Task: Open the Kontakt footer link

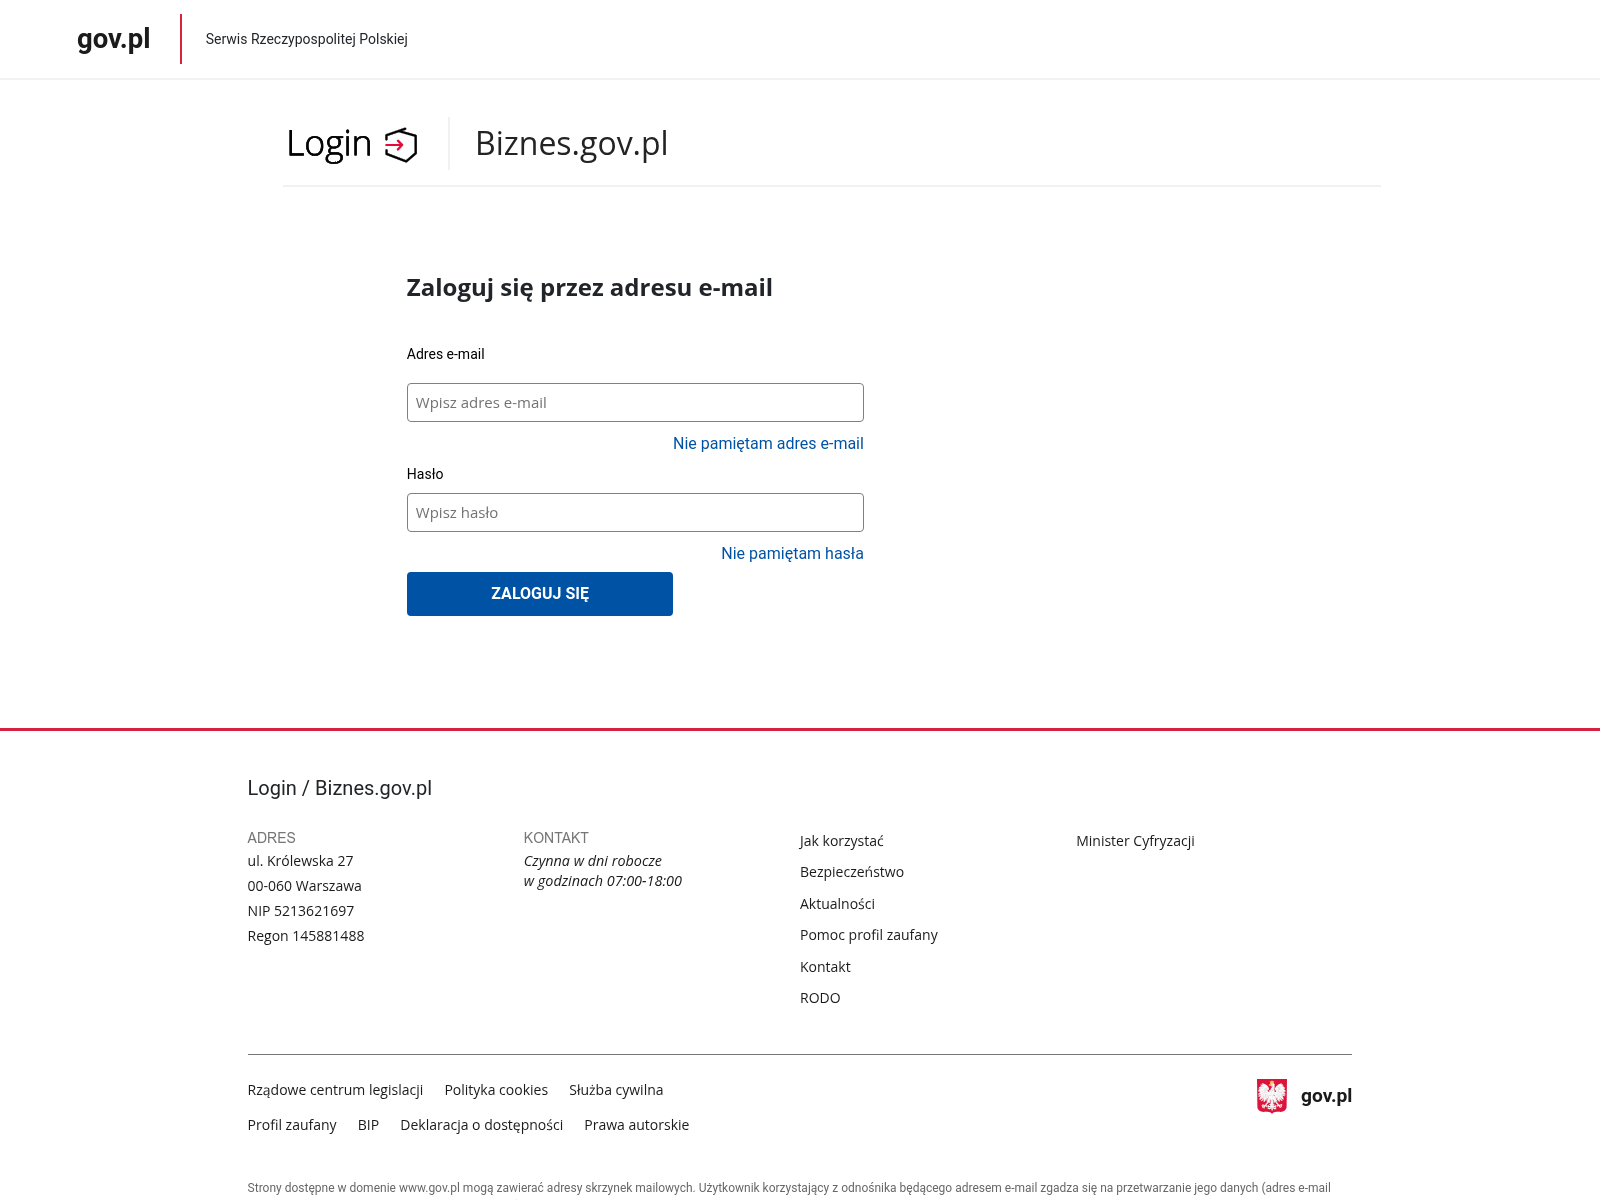Action: (x=825, y=967)
